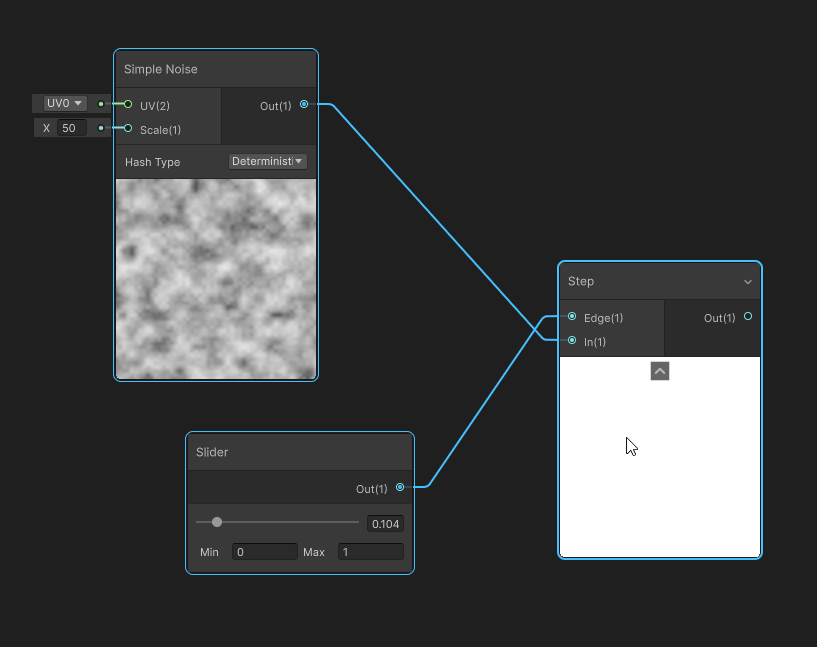817x647 pixels.
Task: Click the Max field of the Slider node
Action: pyautogui.click(x=370, y=552)
